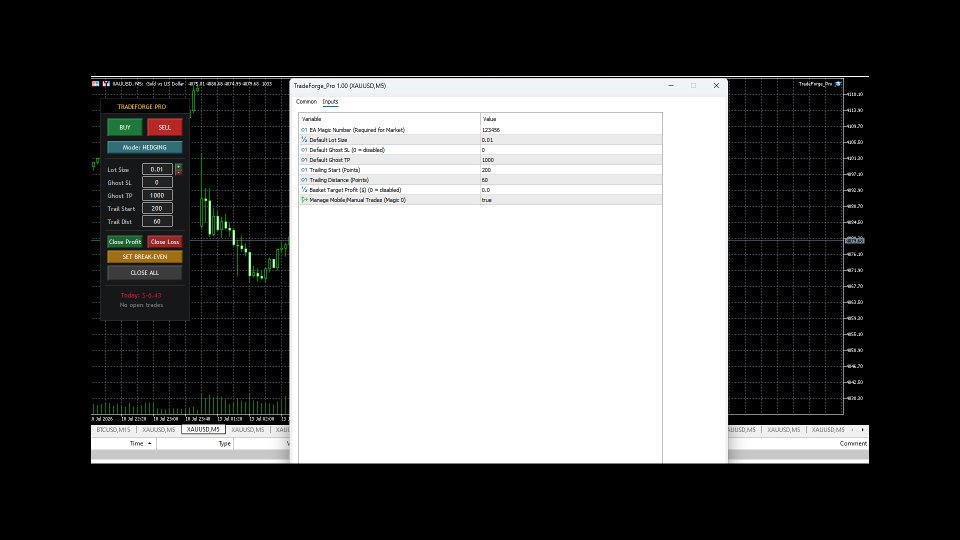Click the red SELL button
The image size is (960, 540).
164,127
